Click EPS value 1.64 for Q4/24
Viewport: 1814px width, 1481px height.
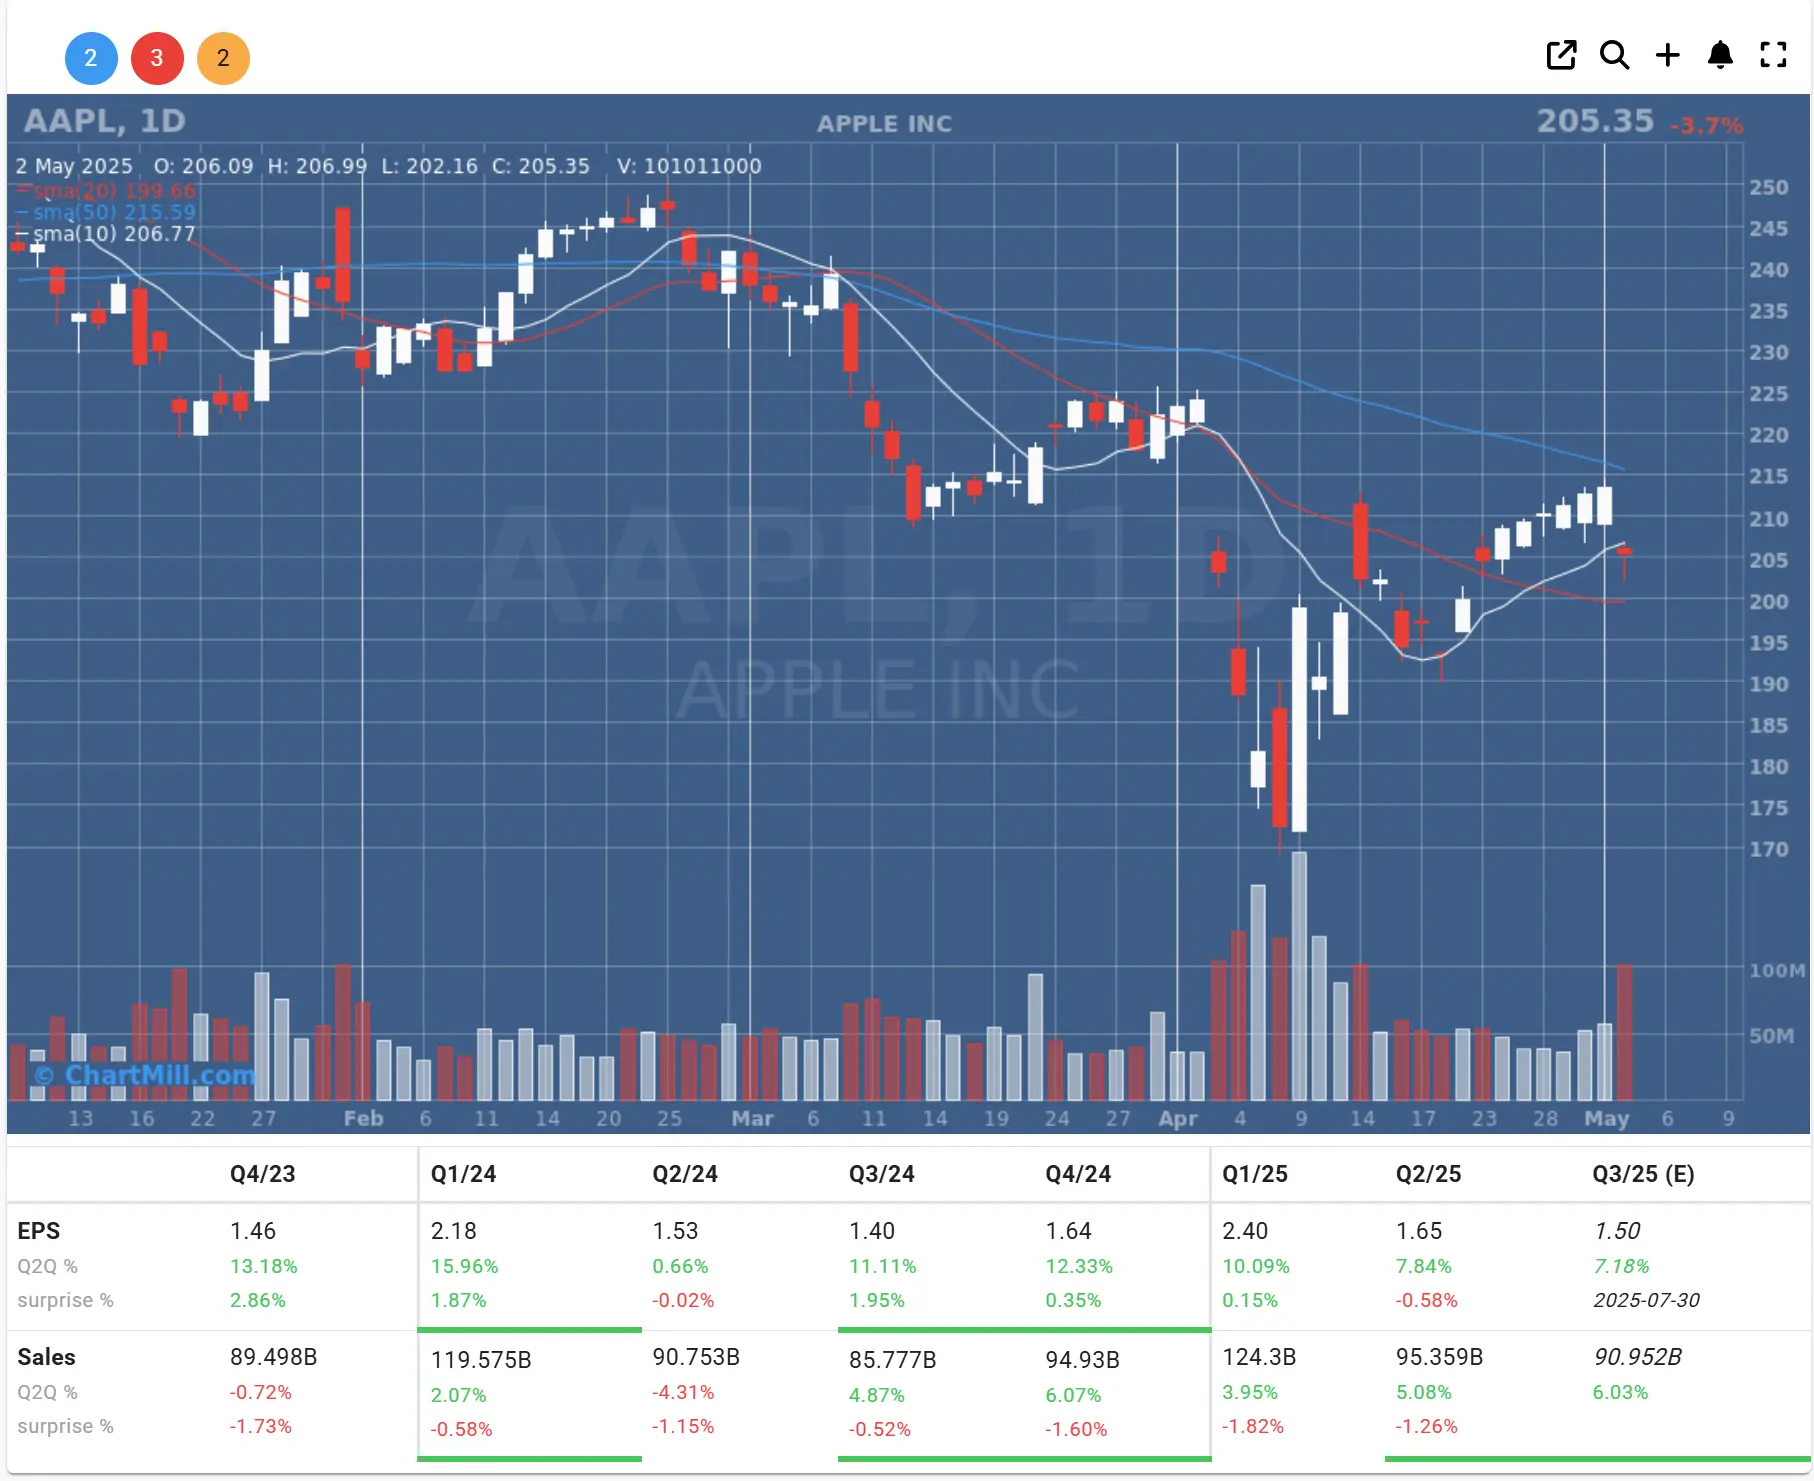point(1068,1231)
